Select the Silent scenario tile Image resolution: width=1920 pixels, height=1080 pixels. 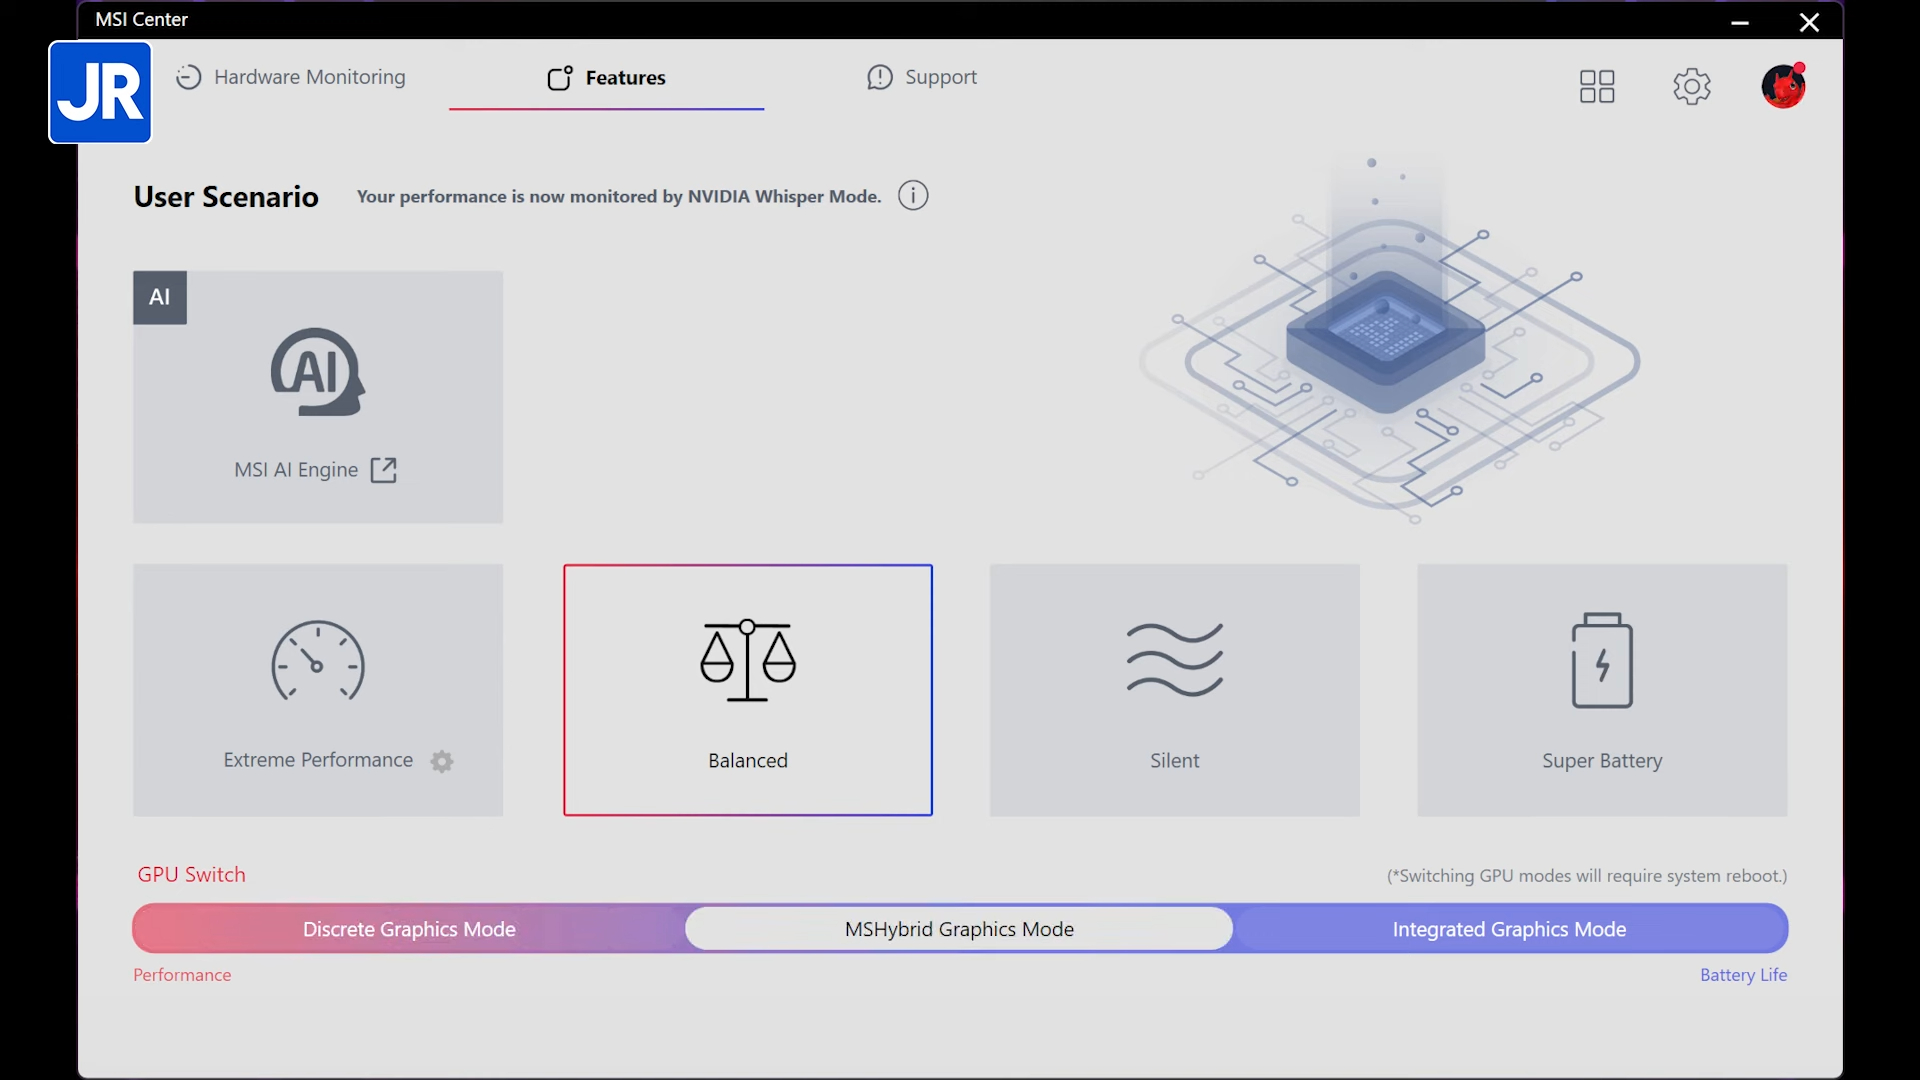pos(1174,690)
